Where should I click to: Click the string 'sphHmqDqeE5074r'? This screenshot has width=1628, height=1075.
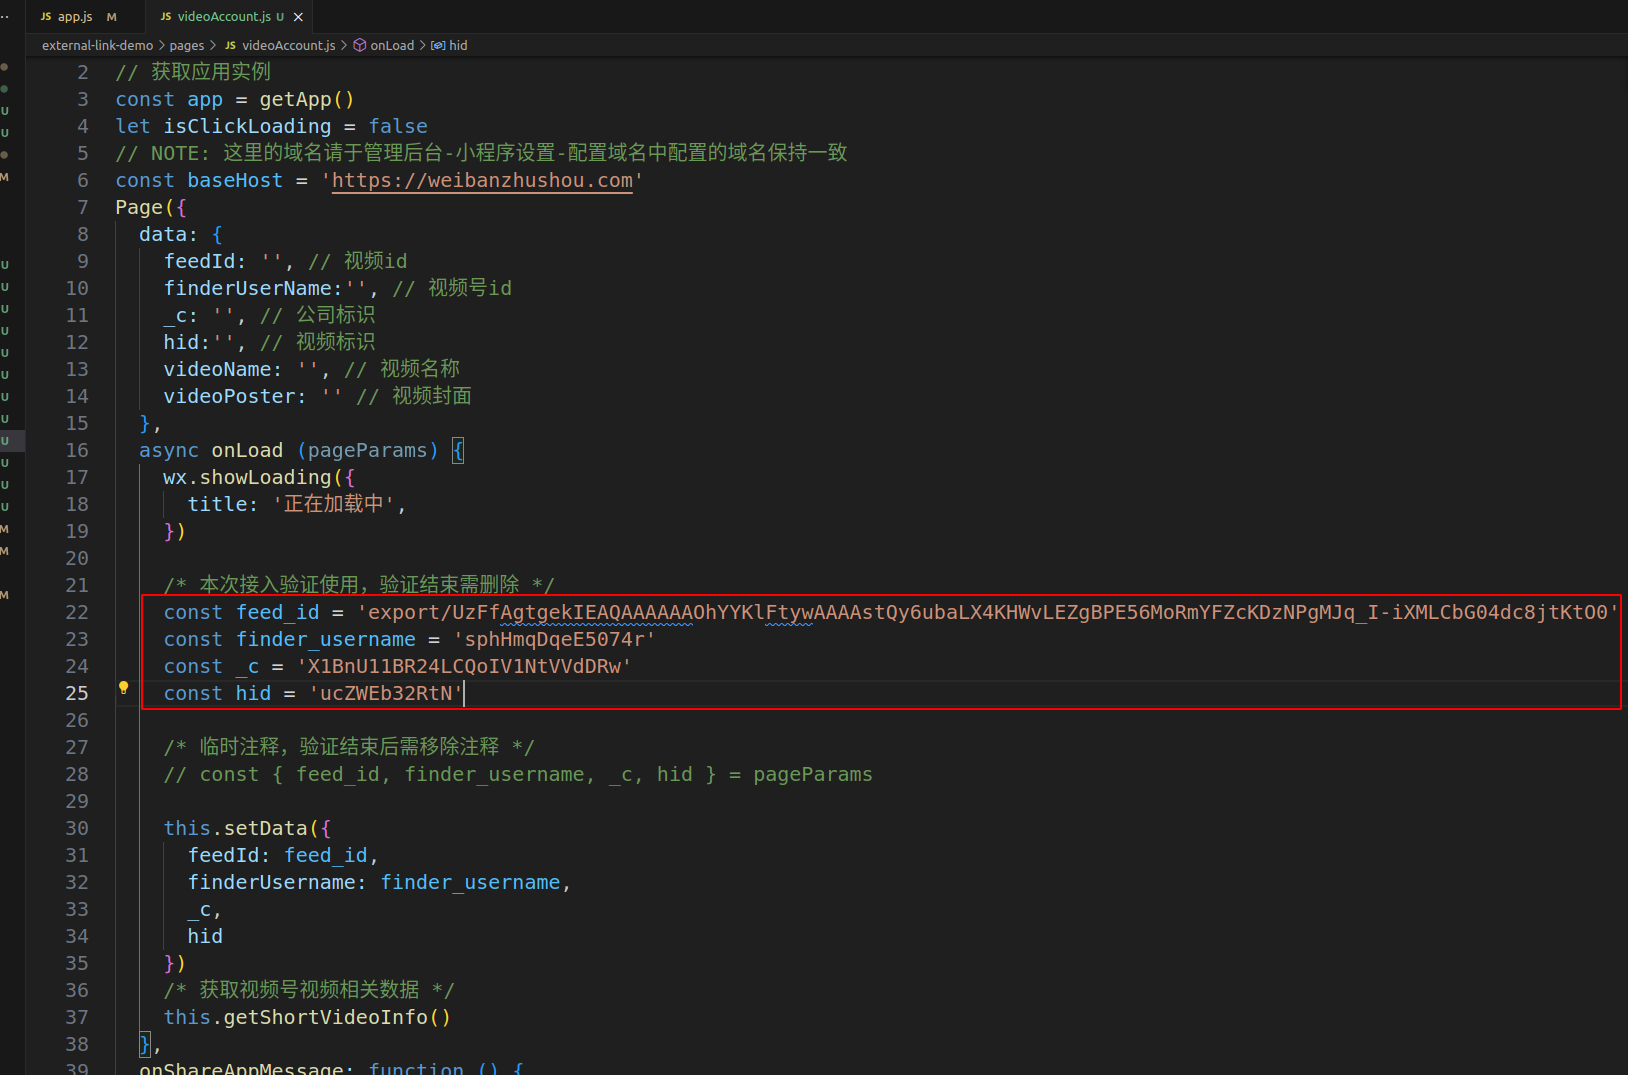(554, 639)
